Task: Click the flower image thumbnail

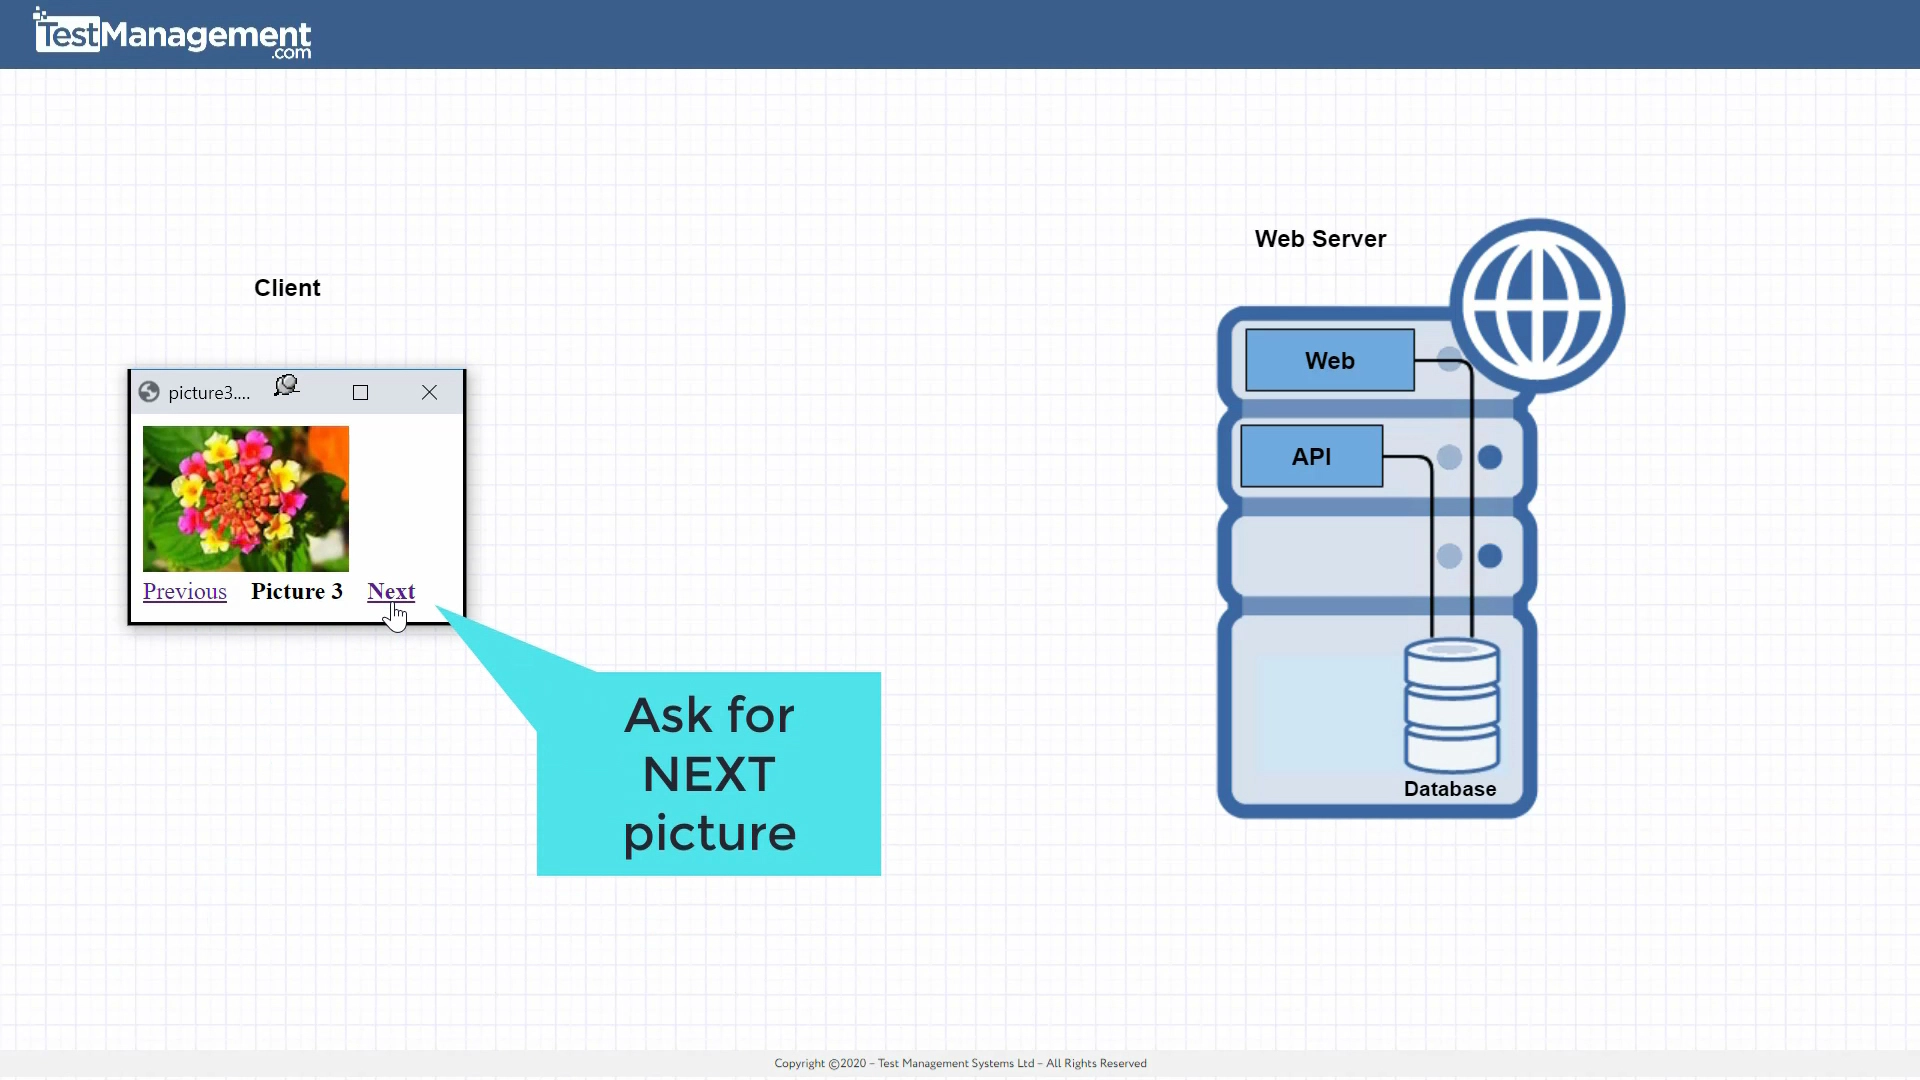Action: click(245, 498)
